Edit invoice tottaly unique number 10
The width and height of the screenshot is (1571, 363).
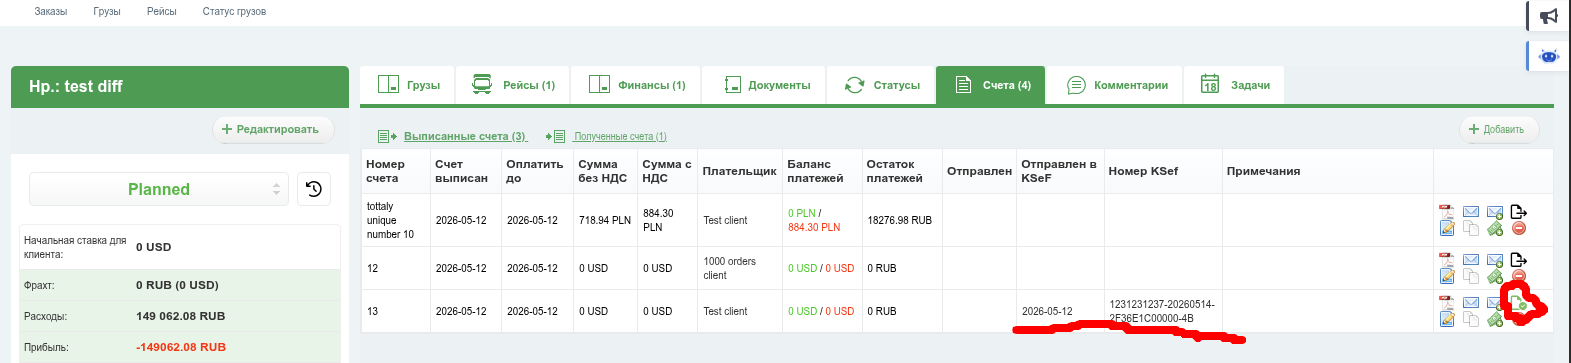point(1446,228)
